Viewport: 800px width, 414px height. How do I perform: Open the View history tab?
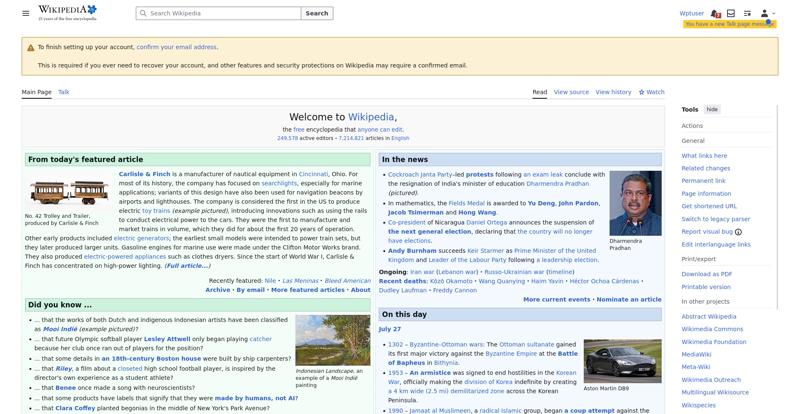point(613,92)
